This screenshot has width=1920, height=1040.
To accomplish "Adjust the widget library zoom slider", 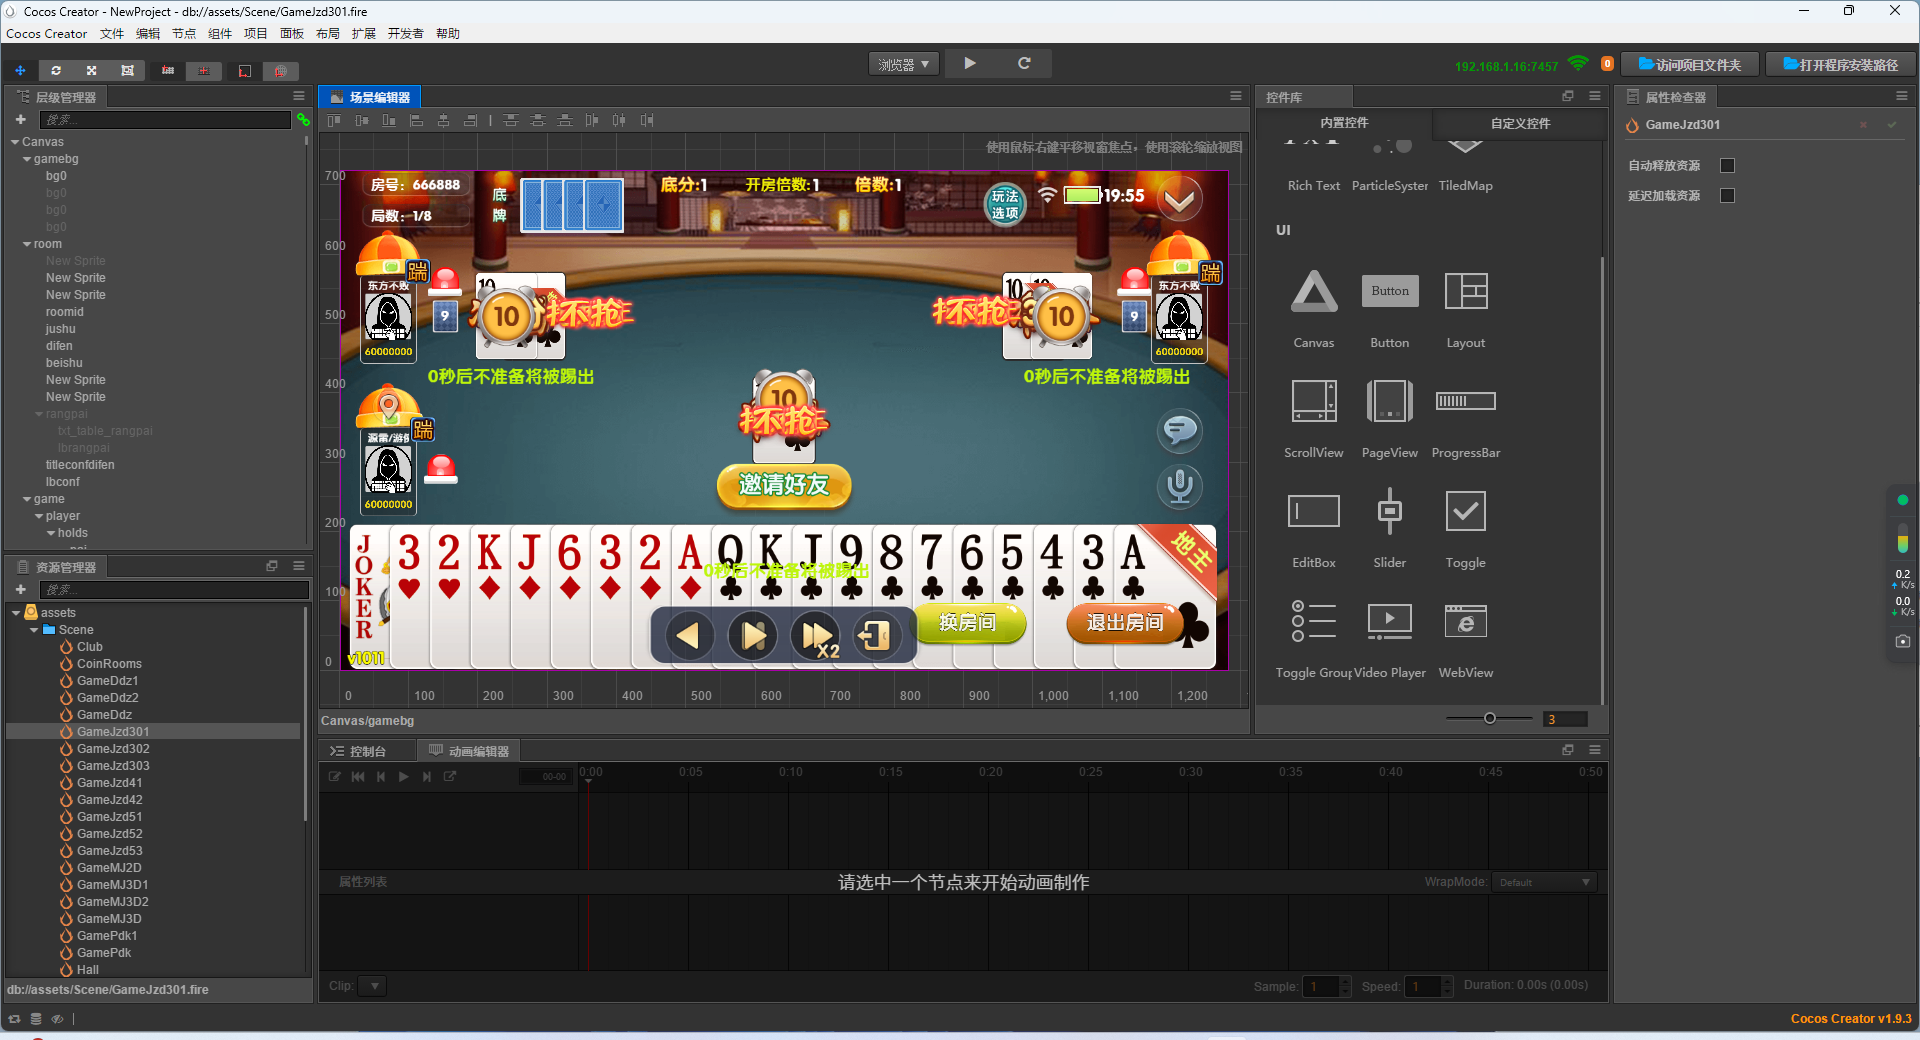I will [1489, 718].
